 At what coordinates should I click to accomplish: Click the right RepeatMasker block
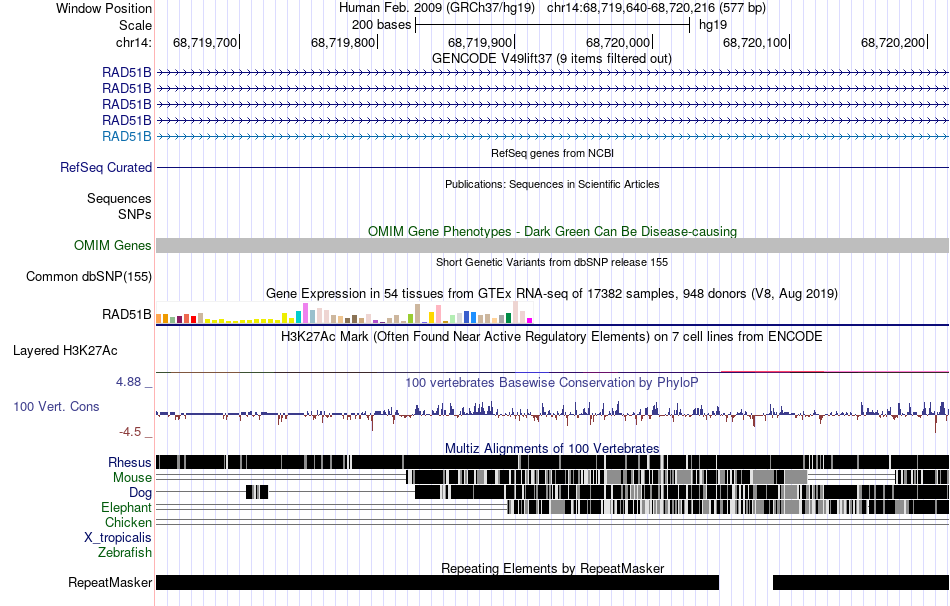tap(861, 582)
